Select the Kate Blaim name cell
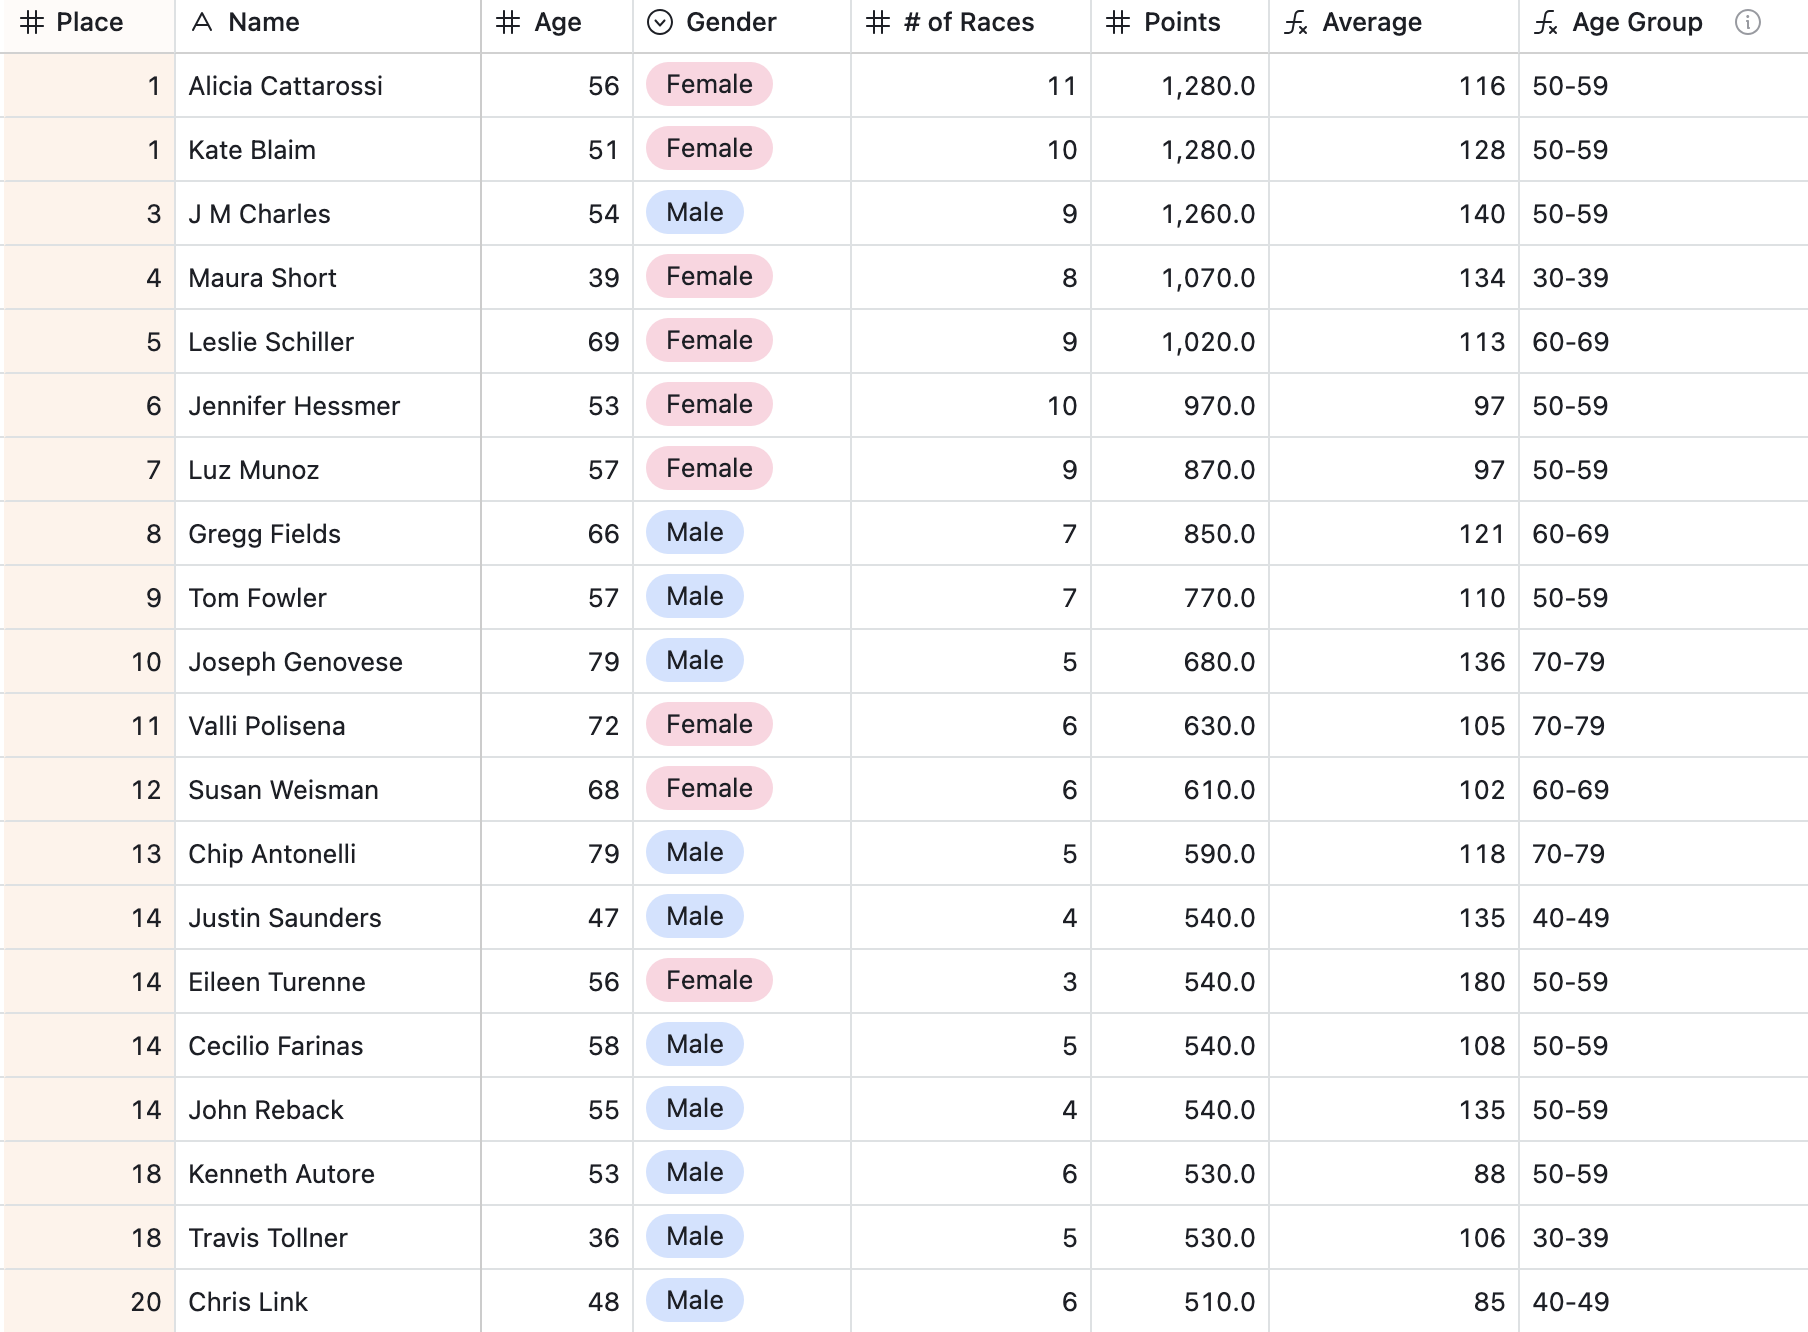Screen dimensions: 1808x1332 pyautogui.click(x=328, y=150)
